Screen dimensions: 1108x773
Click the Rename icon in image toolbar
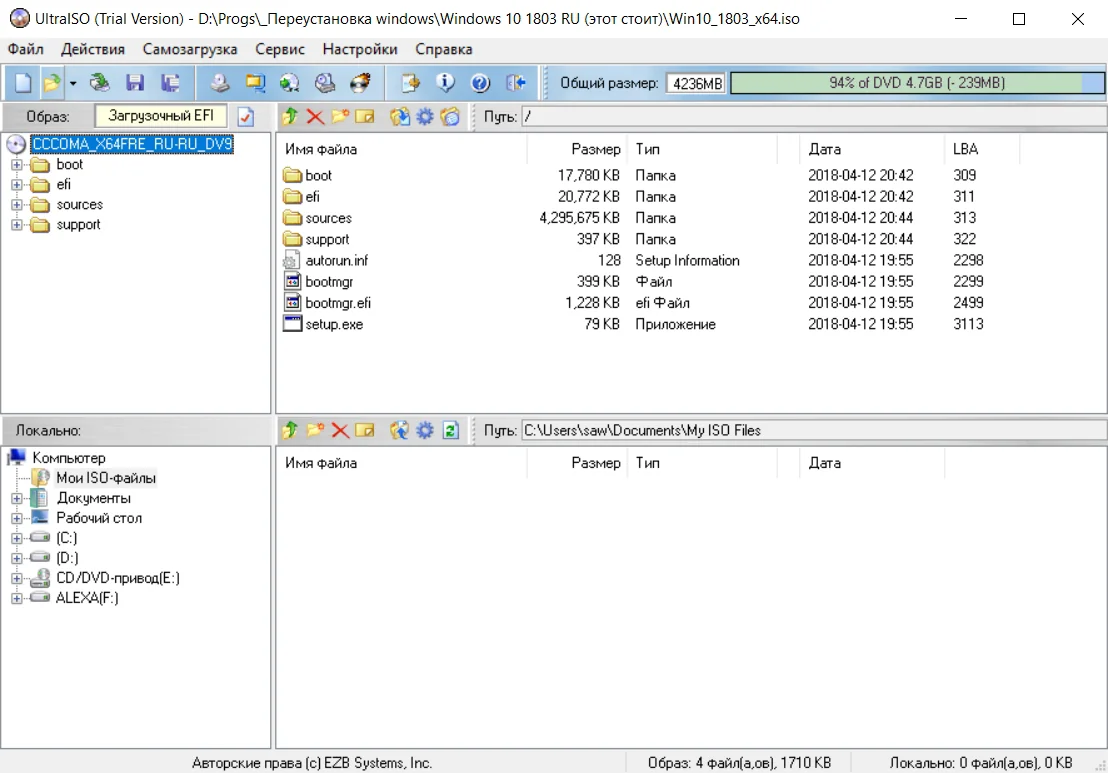pos(365,116)
